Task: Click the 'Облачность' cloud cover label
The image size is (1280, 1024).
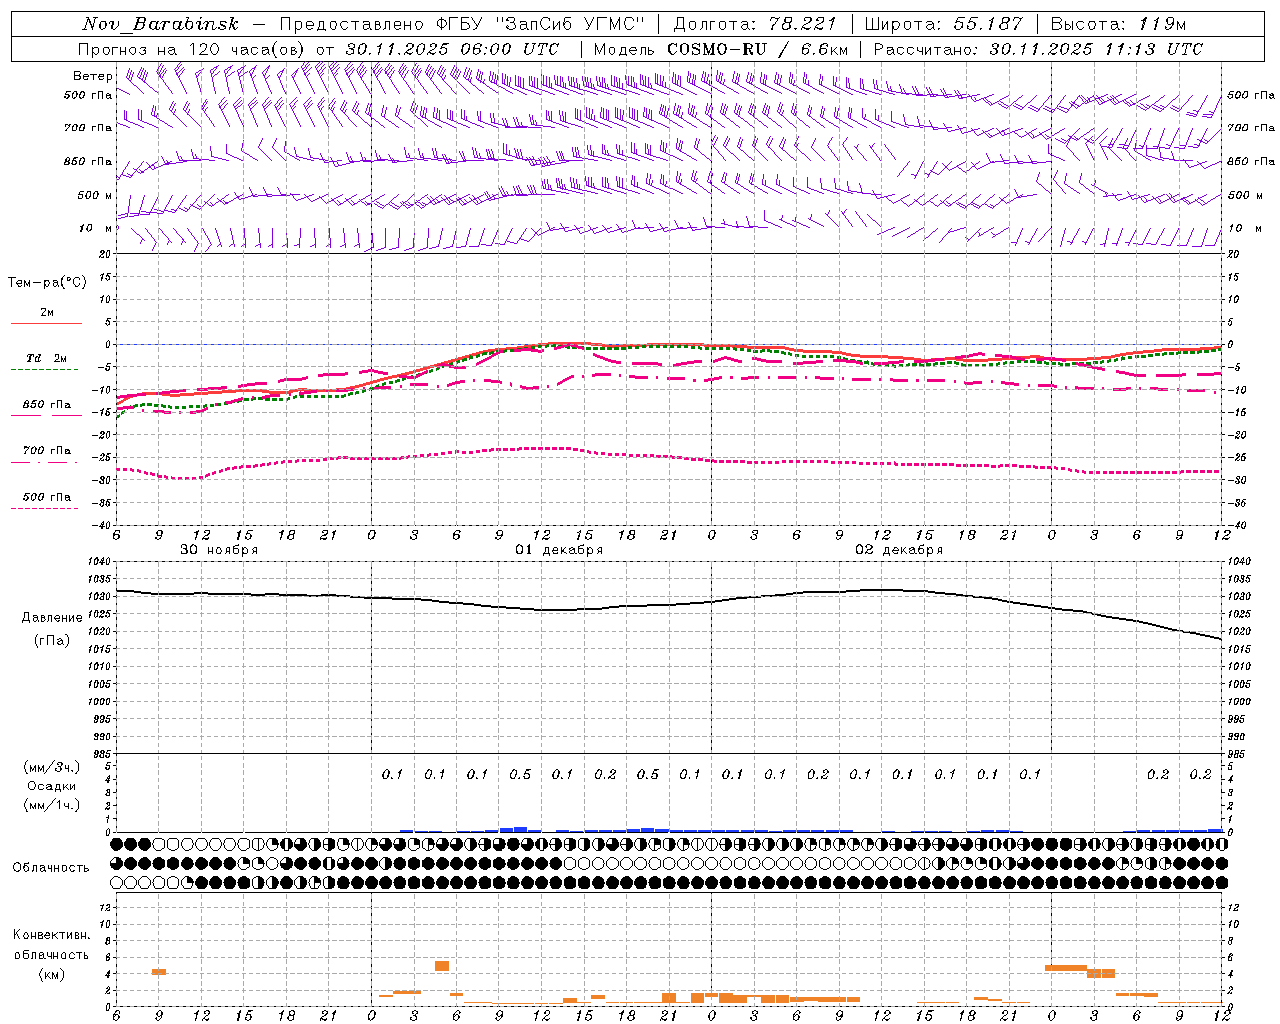Action: coord(51,868)
